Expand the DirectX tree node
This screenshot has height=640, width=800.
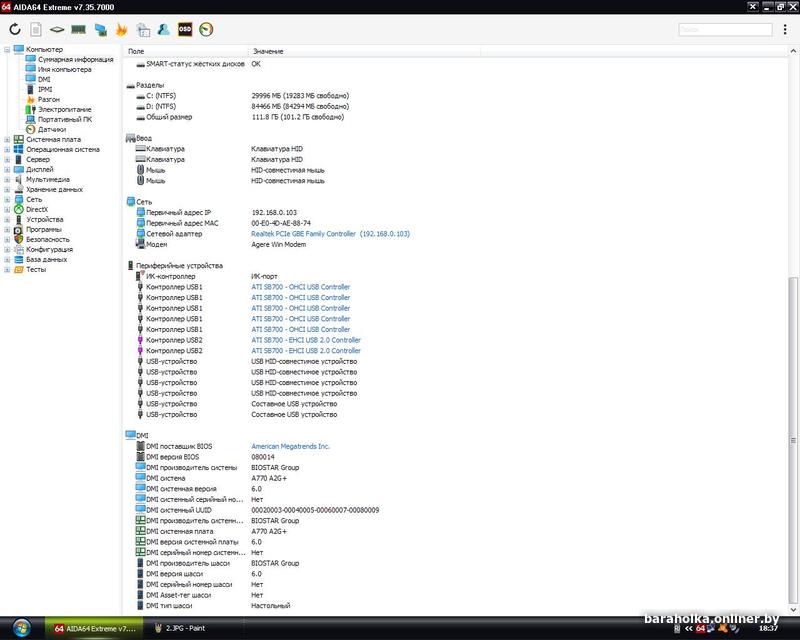pyautogui.click(x=7, y=209)
